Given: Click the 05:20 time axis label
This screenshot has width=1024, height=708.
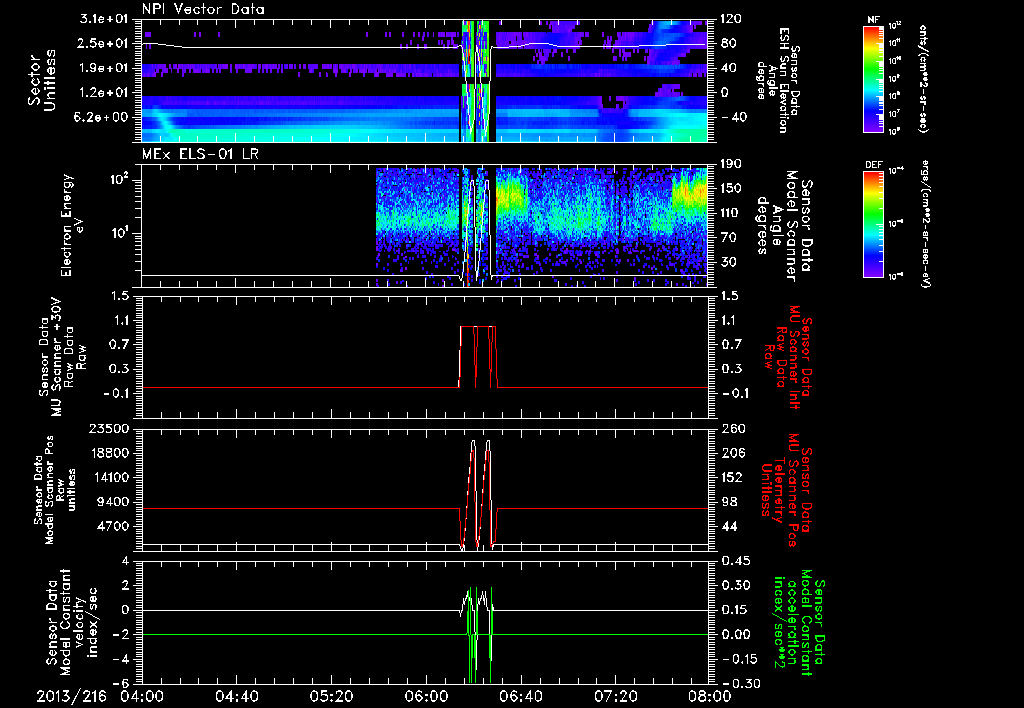Looking at the screenshot, I should 331,695.
